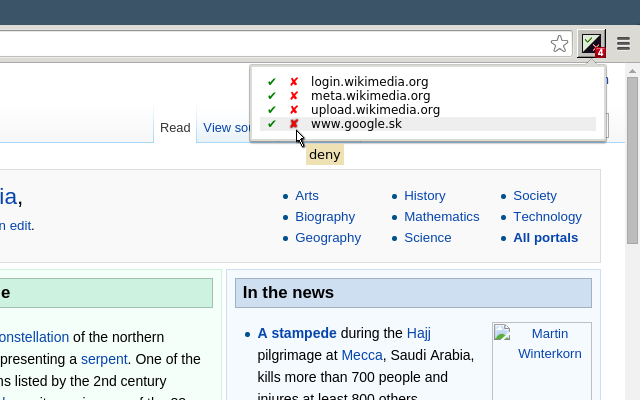Select the login.wikimedia.org domain text
This screenshot has width=640, height=400.
coord(369,82)
